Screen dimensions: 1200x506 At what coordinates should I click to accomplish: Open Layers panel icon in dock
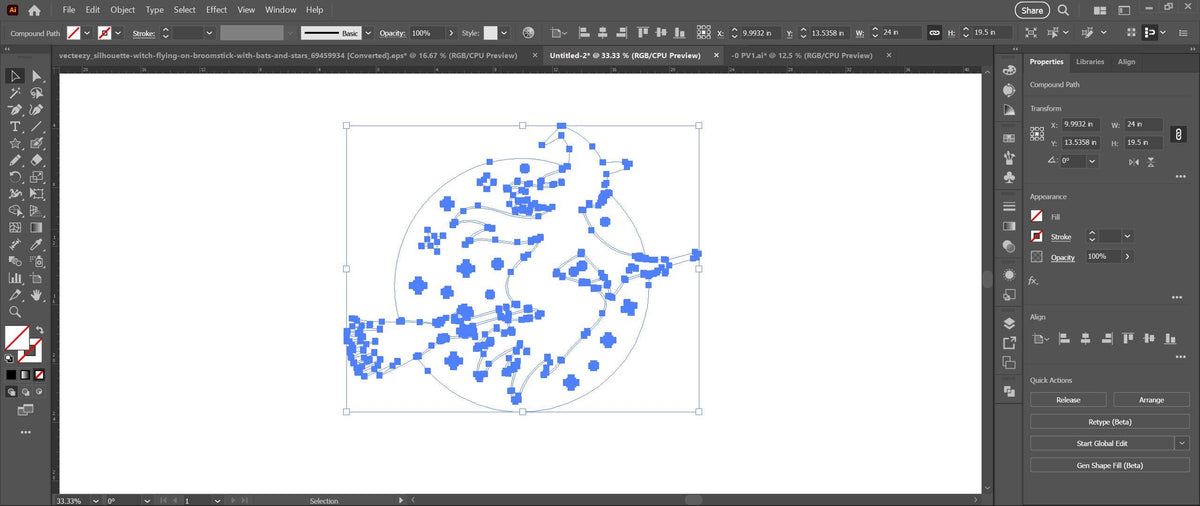point(1009,322)
